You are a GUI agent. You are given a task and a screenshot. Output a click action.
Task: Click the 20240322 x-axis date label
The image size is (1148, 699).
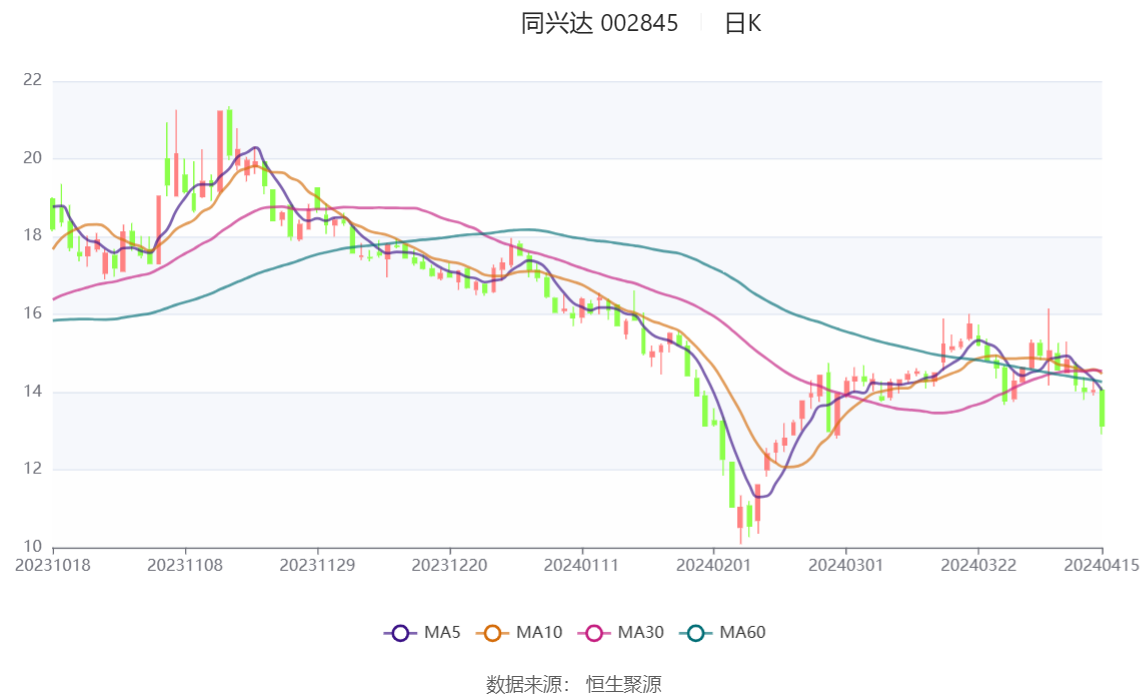coord(978,566)
